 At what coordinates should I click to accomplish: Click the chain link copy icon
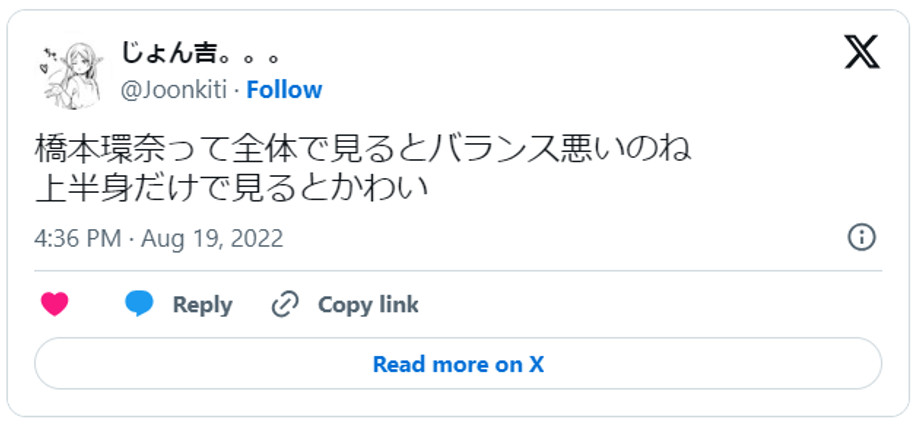[286, 305]
